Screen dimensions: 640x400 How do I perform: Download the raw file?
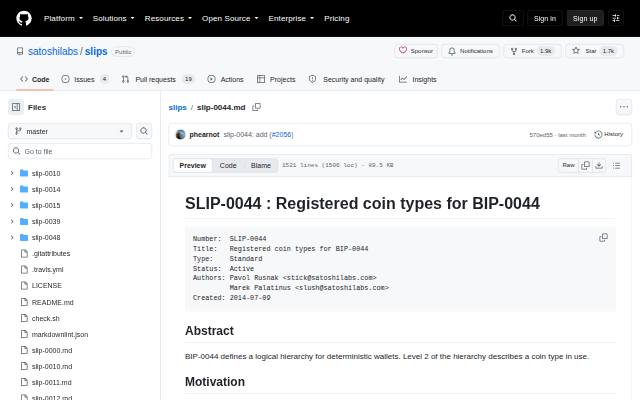(599, 165)
